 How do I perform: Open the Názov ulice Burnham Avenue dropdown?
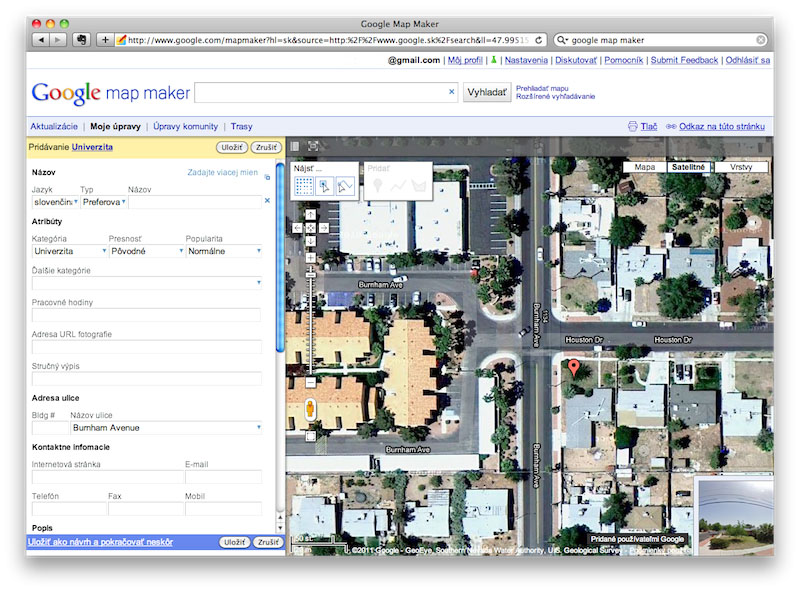[x=166, y=428]
